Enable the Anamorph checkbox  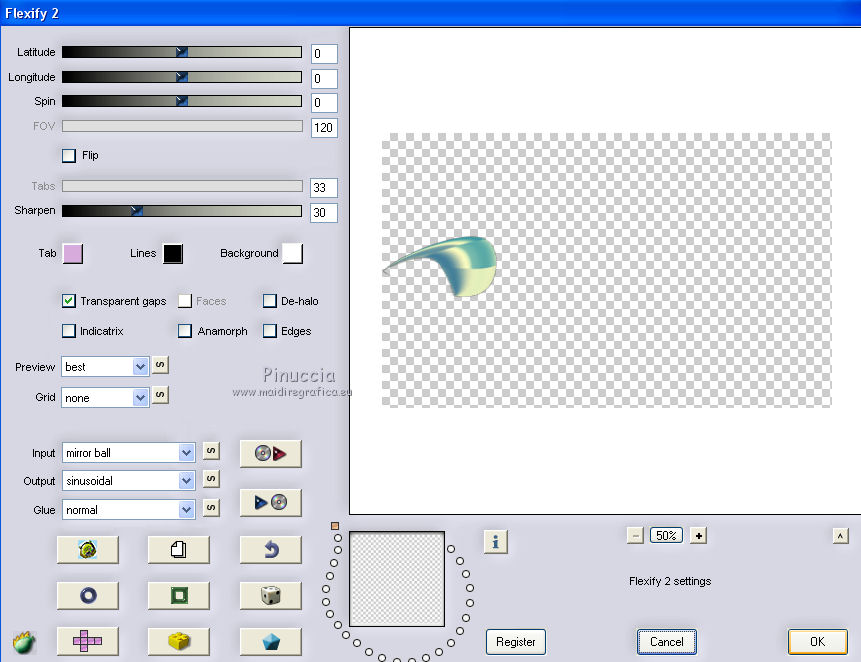(184, 331)
